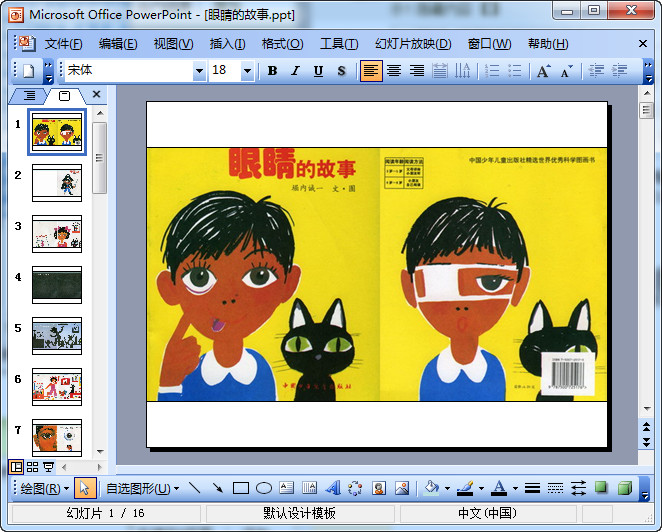
Task: Insert a diagram or organization chart
Action: click(355, 489)
